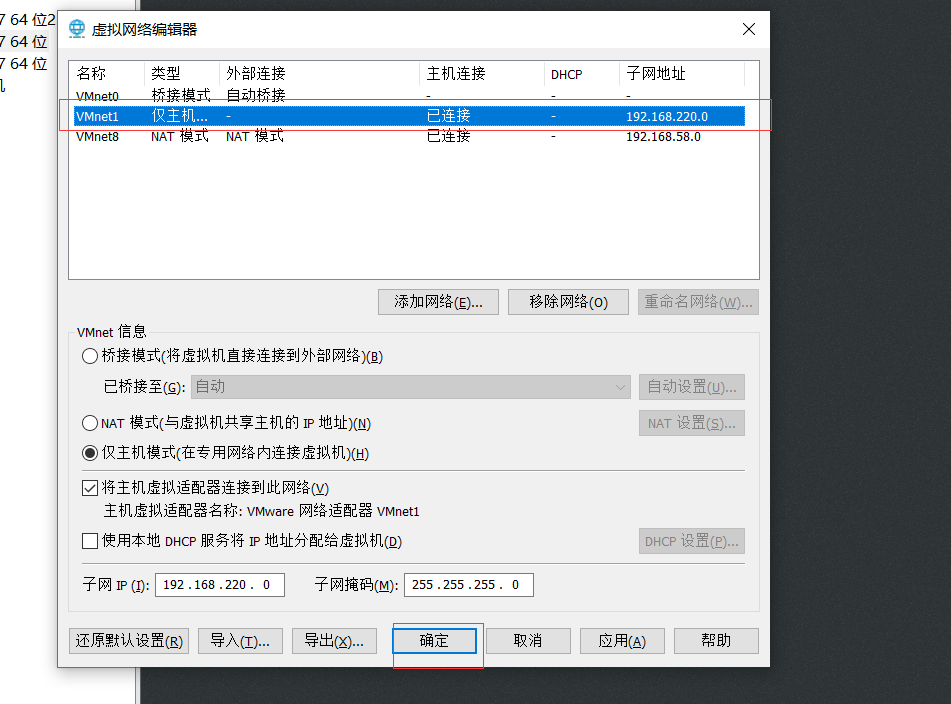Select the 仅主机模式 radio button
This screenshot has width=951, height=704.
coord(90,453)
